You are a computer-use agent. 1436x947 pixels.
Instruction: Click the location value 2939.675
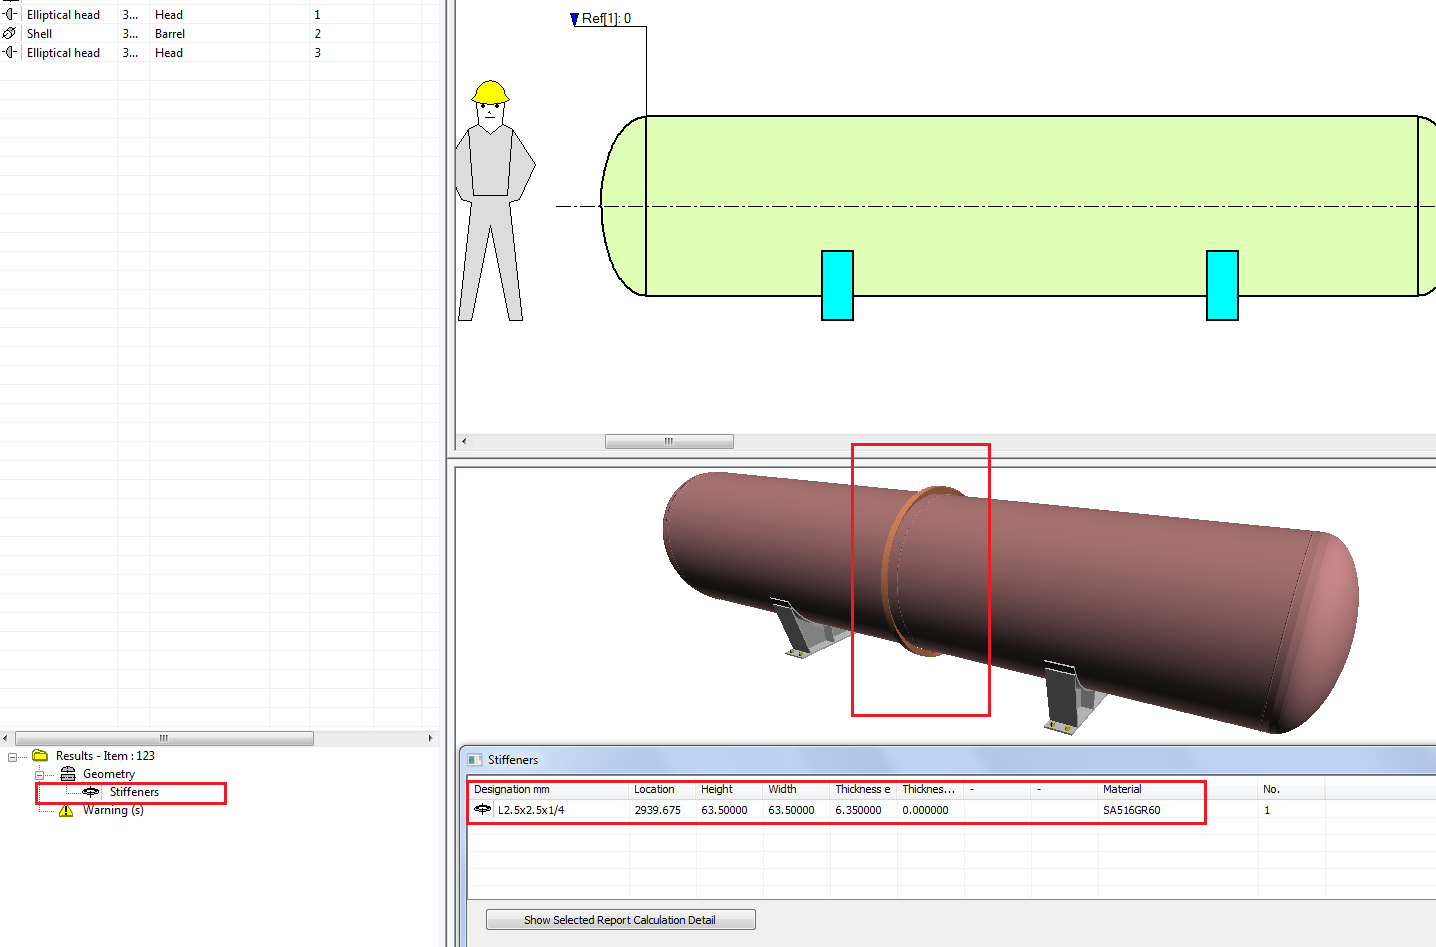coord(657,810)
